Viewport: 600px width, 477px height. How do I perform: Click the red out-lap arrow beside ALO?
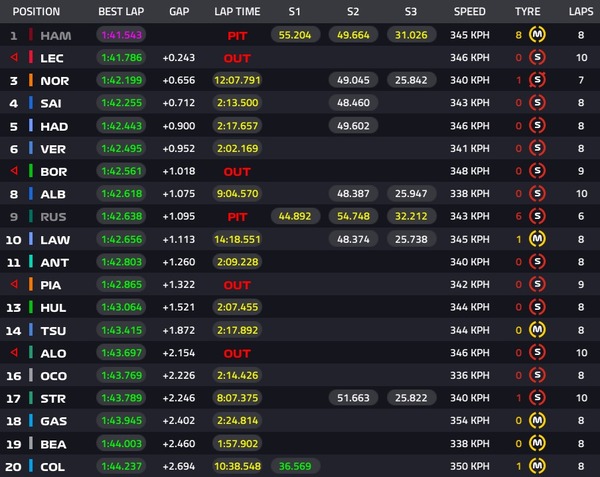pos(14,352)
